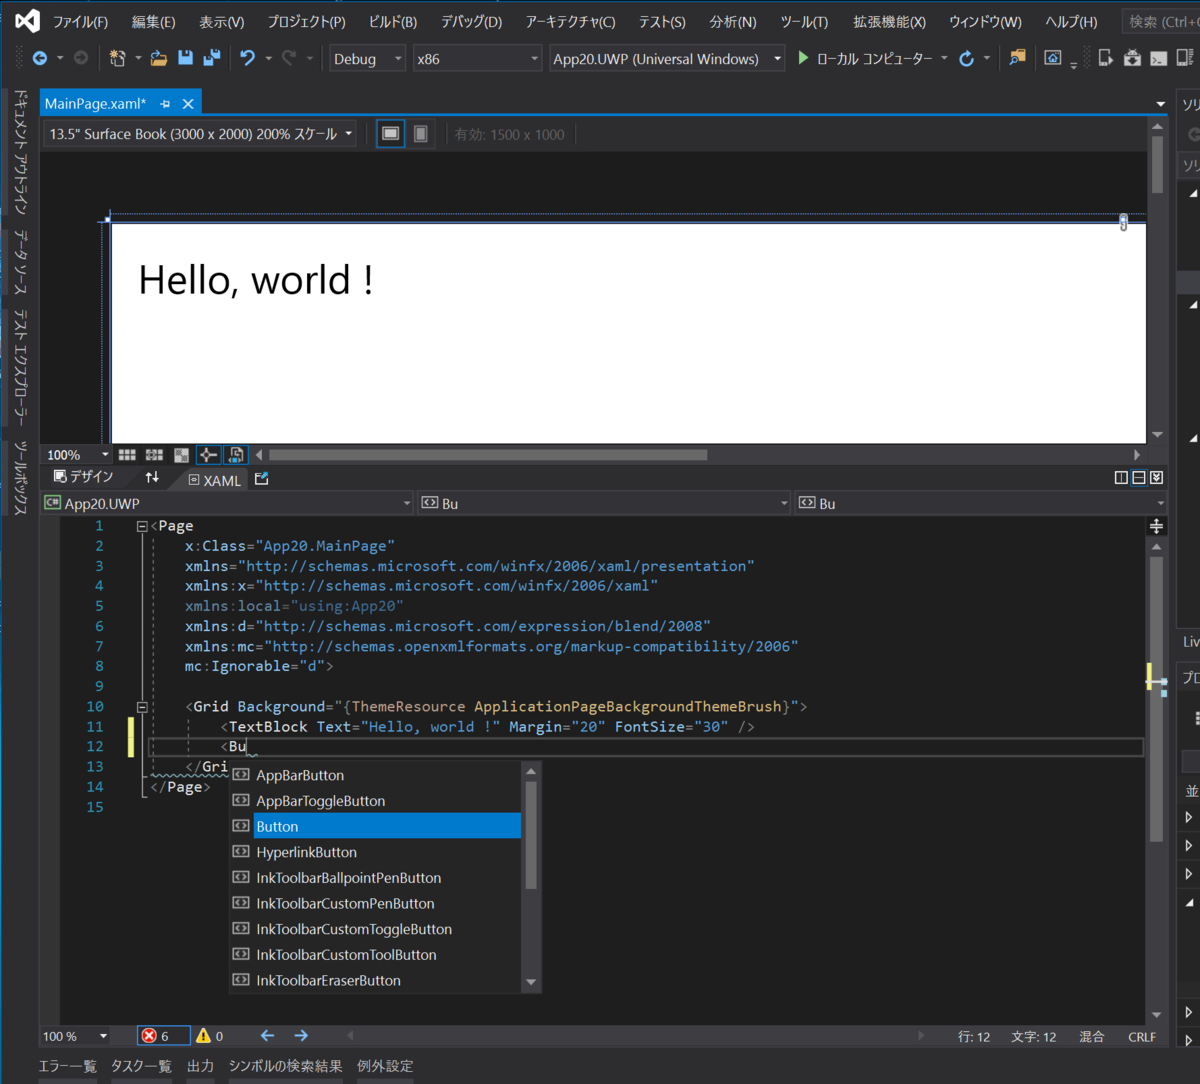Swap the design and XAML panes
The width and height of the screenshot is (1200, 1084).
pyautogui.click(x=152, y=478)
